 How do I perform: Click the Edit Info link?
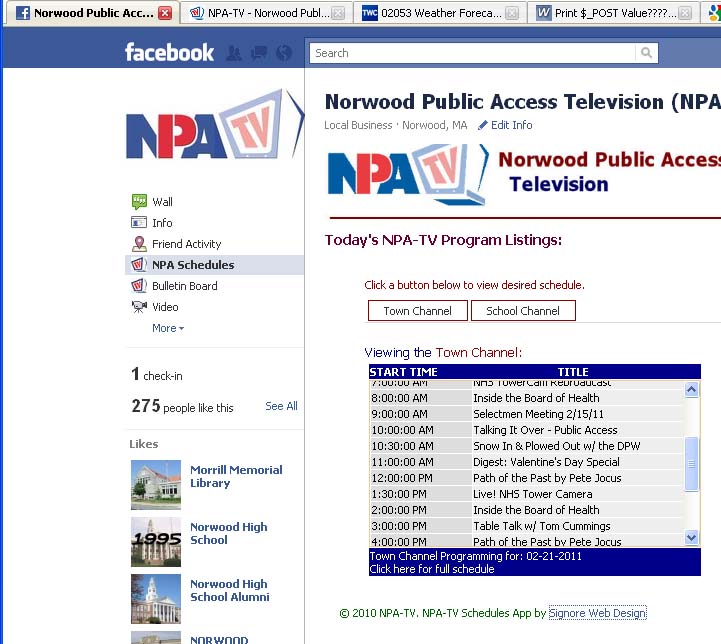pyautogui.click(x=511, y=125)
